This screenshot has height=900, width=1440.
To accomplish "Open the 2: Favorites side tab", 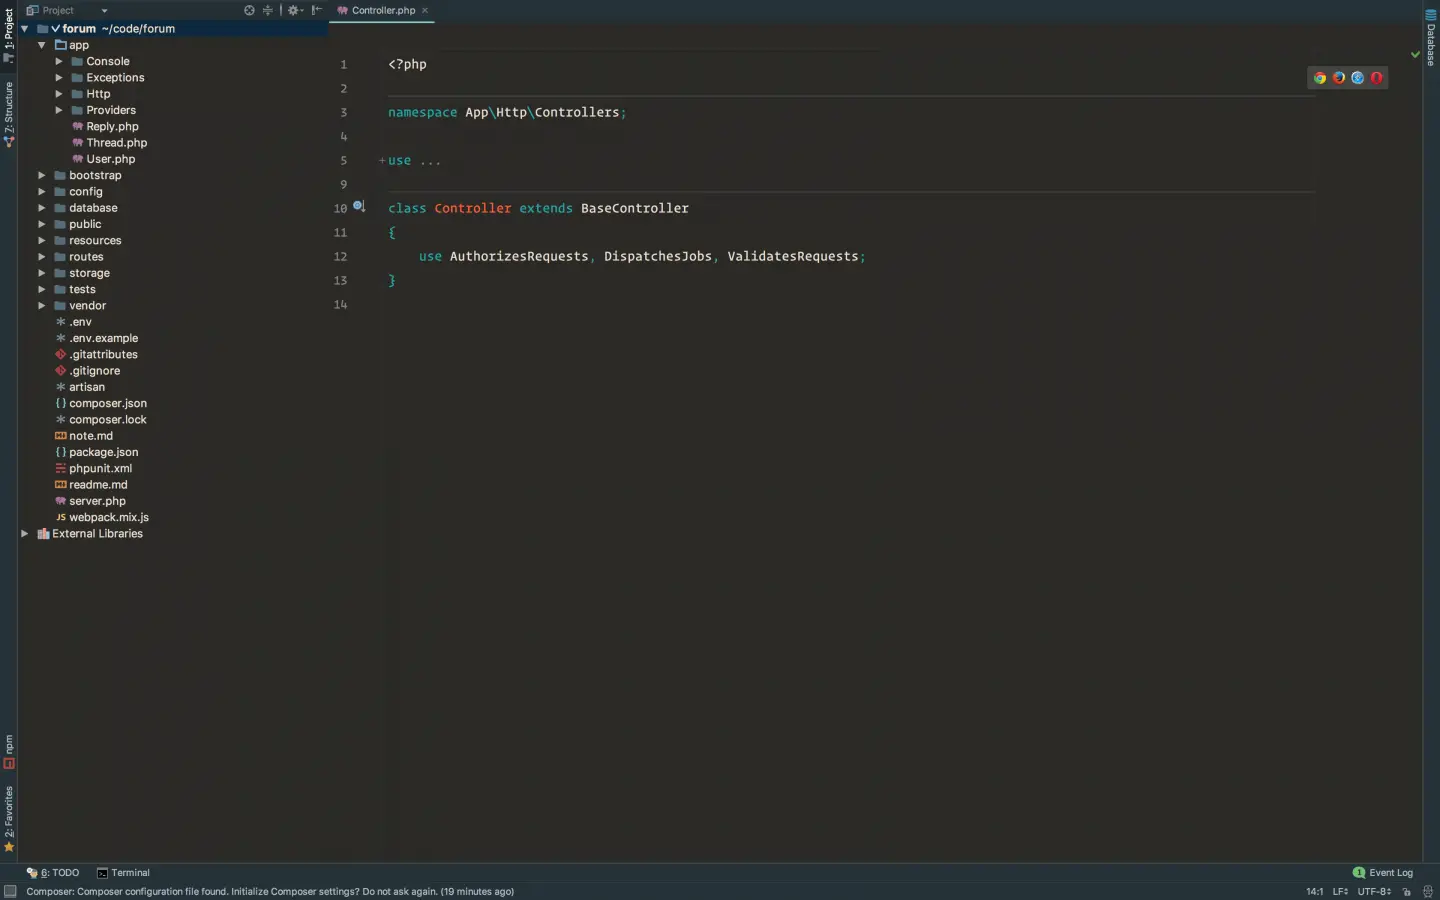I will click(9, 819).
